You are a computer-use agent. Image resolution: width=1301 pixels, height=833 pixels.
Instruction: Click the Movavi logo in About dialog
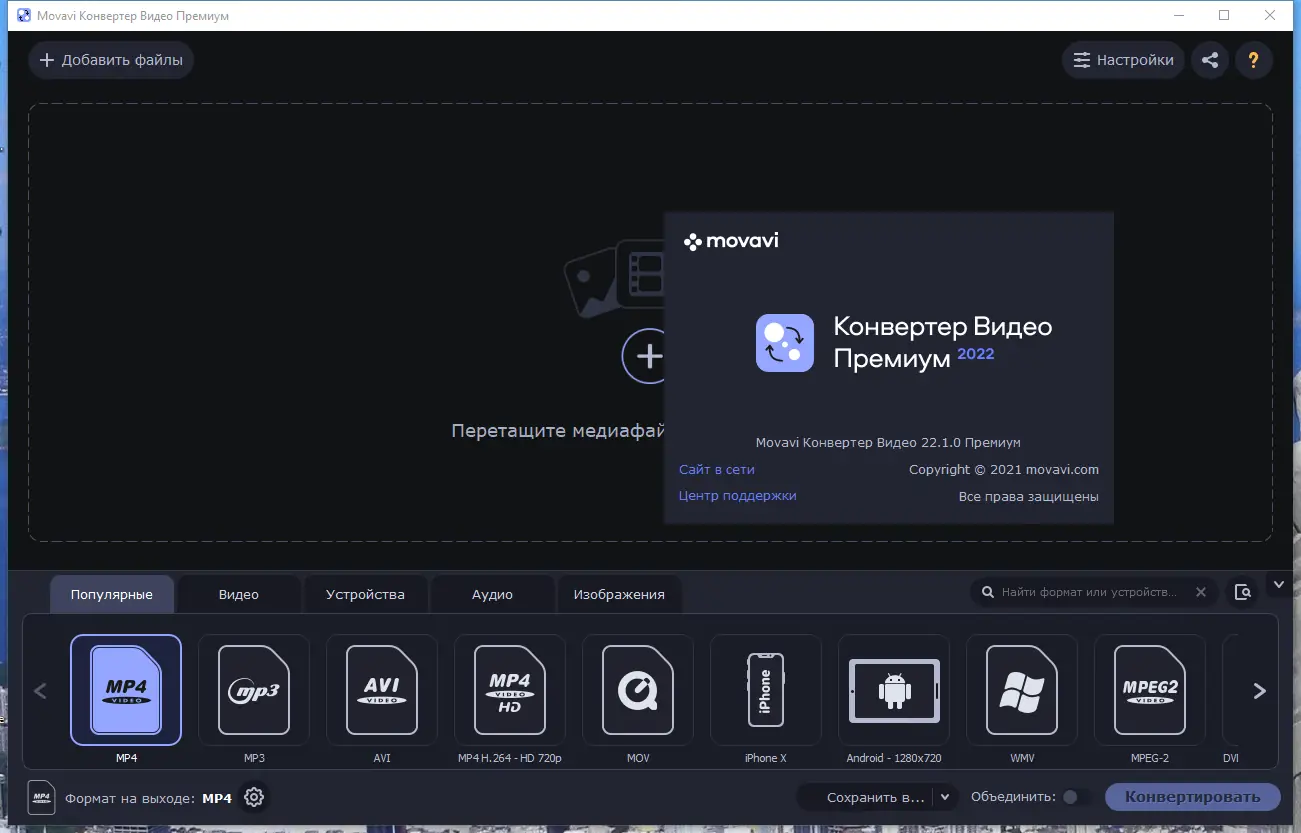(731, 241)
